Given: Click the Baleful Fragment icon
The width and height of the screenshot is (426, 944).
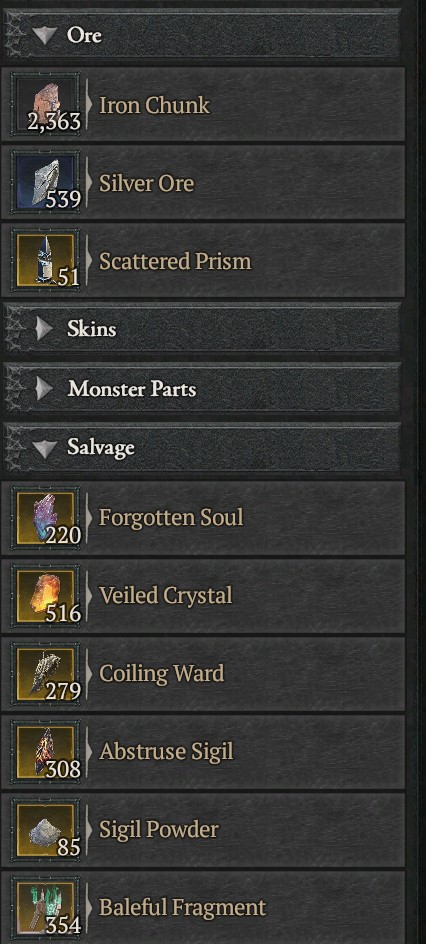Looking at the screenshot, I should click(45, 907).
